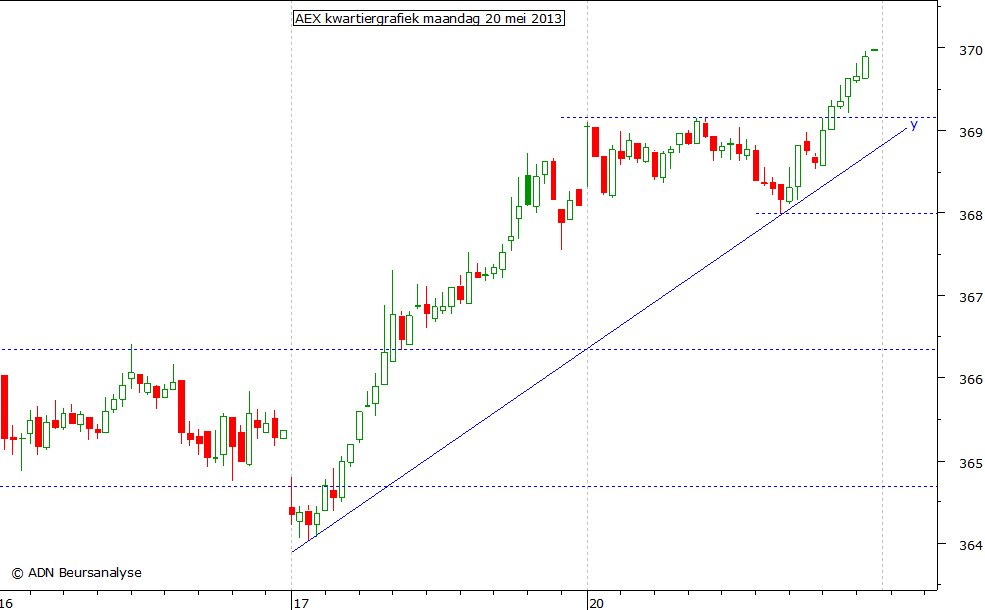Viewport: 985px width, 610px height.
Task: Click the blue trendline label y
Action: pos(914,124)
